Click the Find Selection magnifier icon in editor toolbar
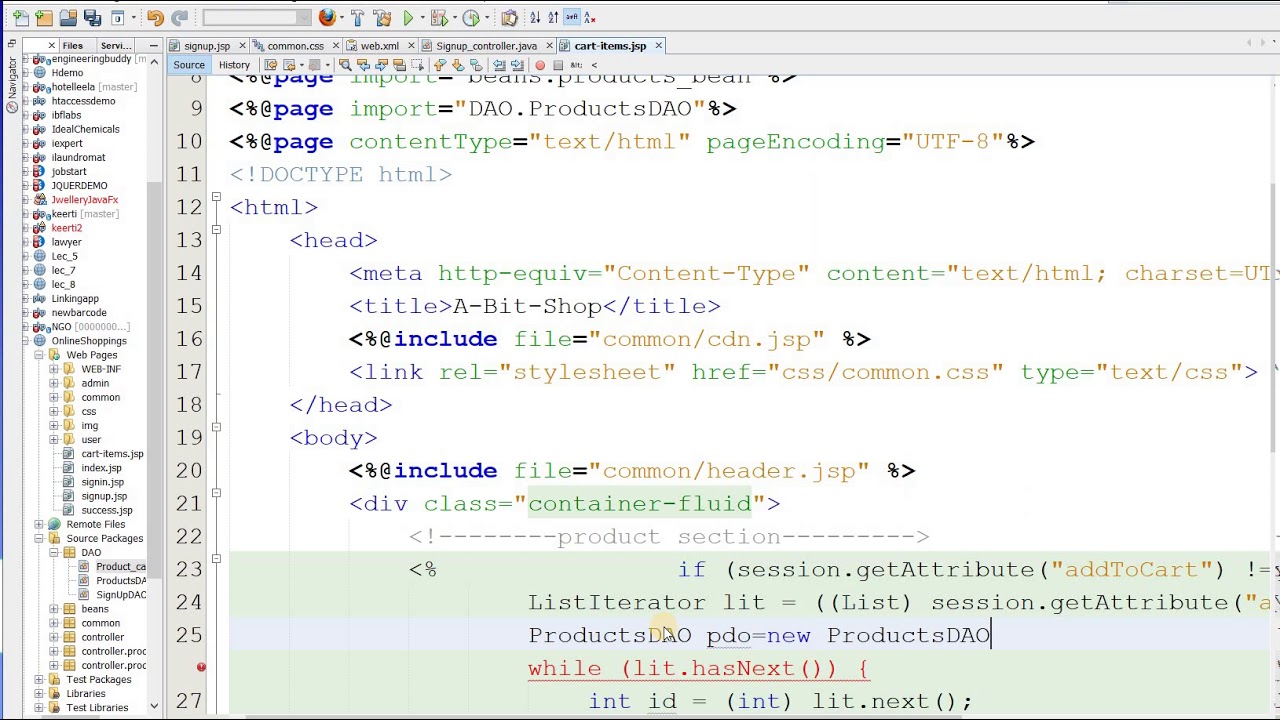Image resolution: width=1280 pixels, height=720 pixels. click(x=345, y=65)
